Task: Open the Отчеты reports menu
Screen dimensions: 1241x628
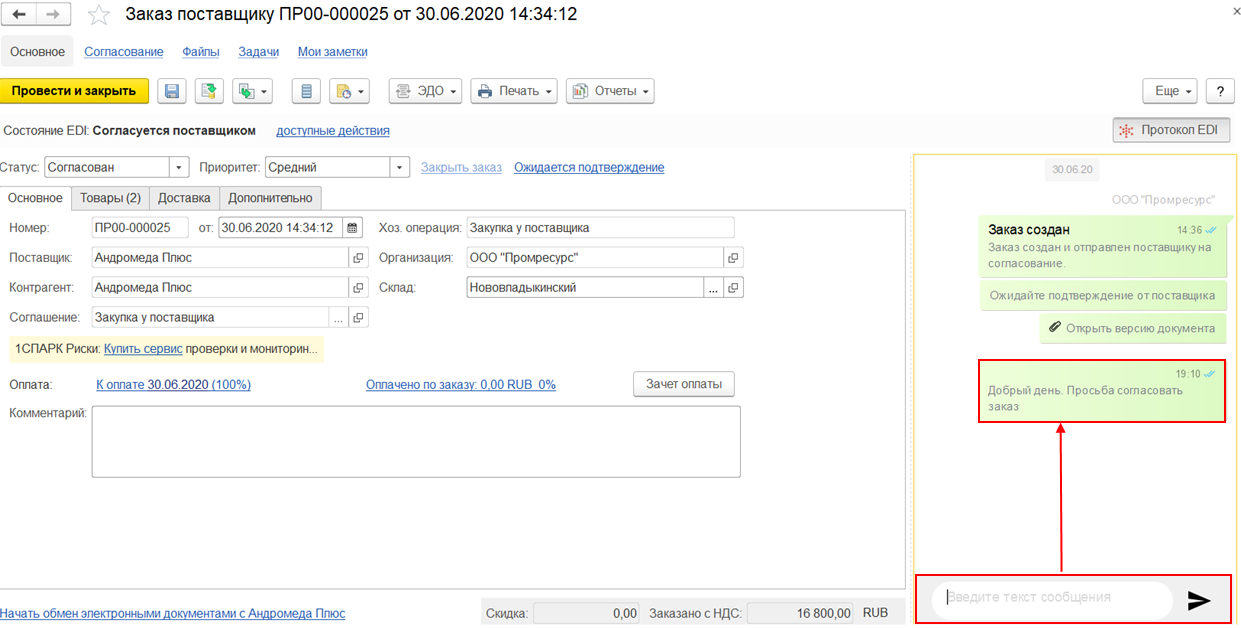Action: click(x=610, y=91)
